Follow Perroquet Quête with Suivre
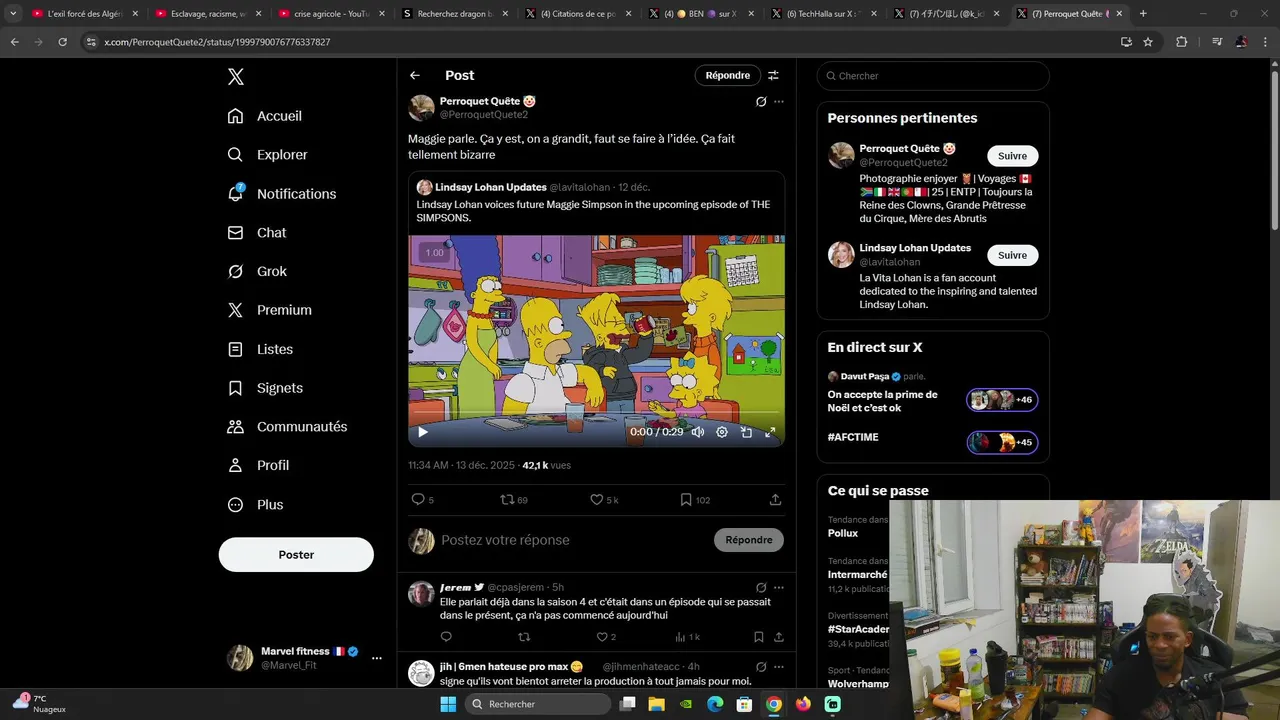Screen dimensions: 1280x720 pyautogui.click(x=1012, y=156)
